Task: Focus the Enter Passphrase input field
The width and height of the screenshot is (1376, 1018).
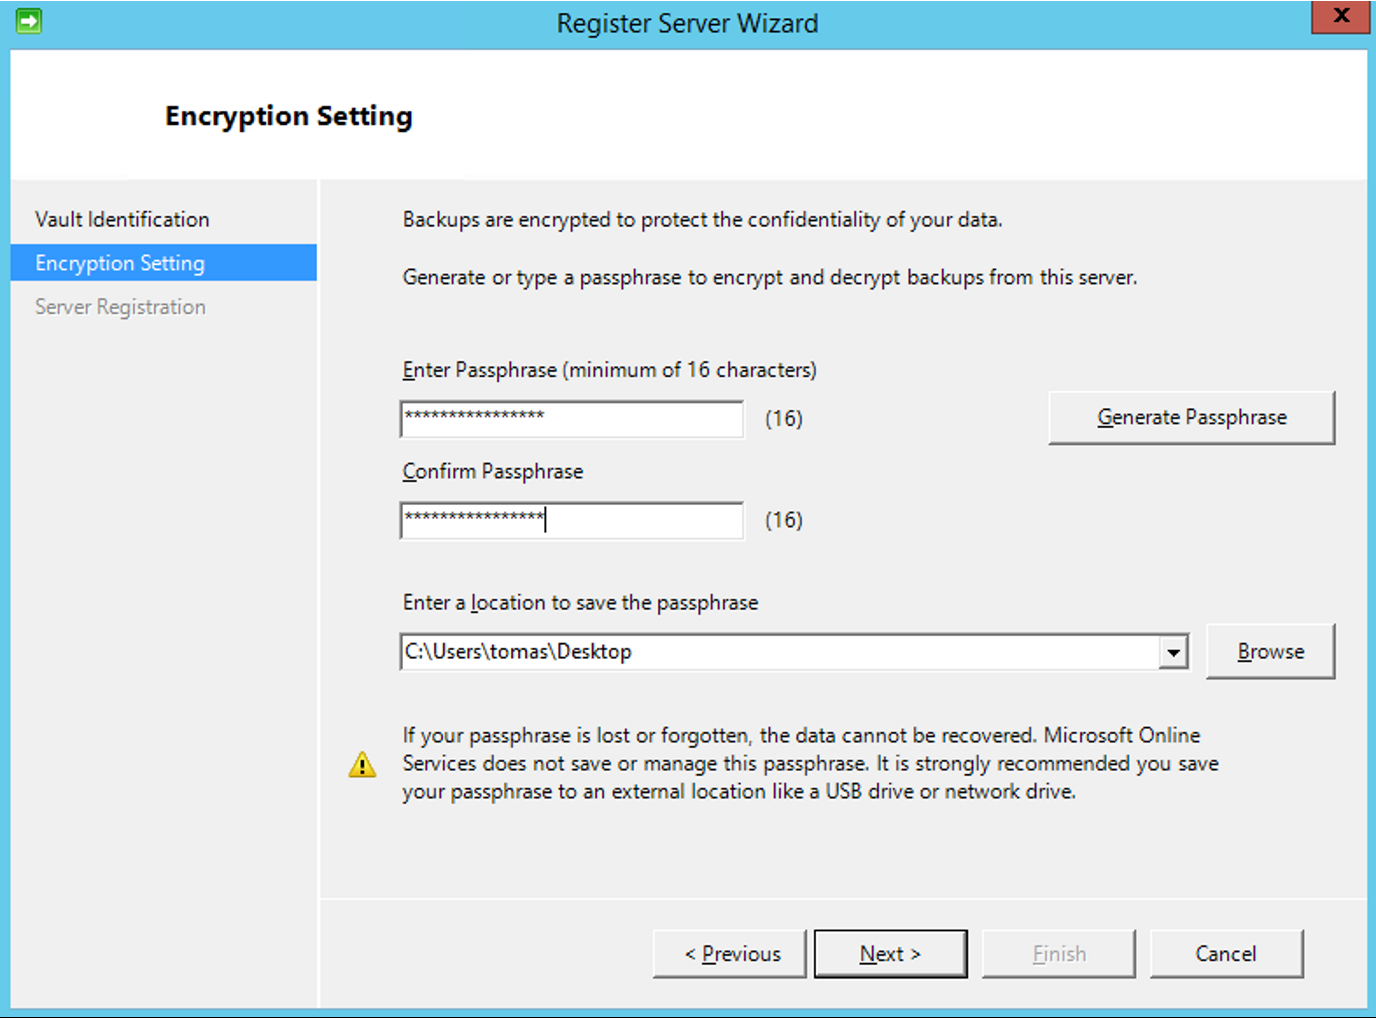Action: [x=572, y=419]
